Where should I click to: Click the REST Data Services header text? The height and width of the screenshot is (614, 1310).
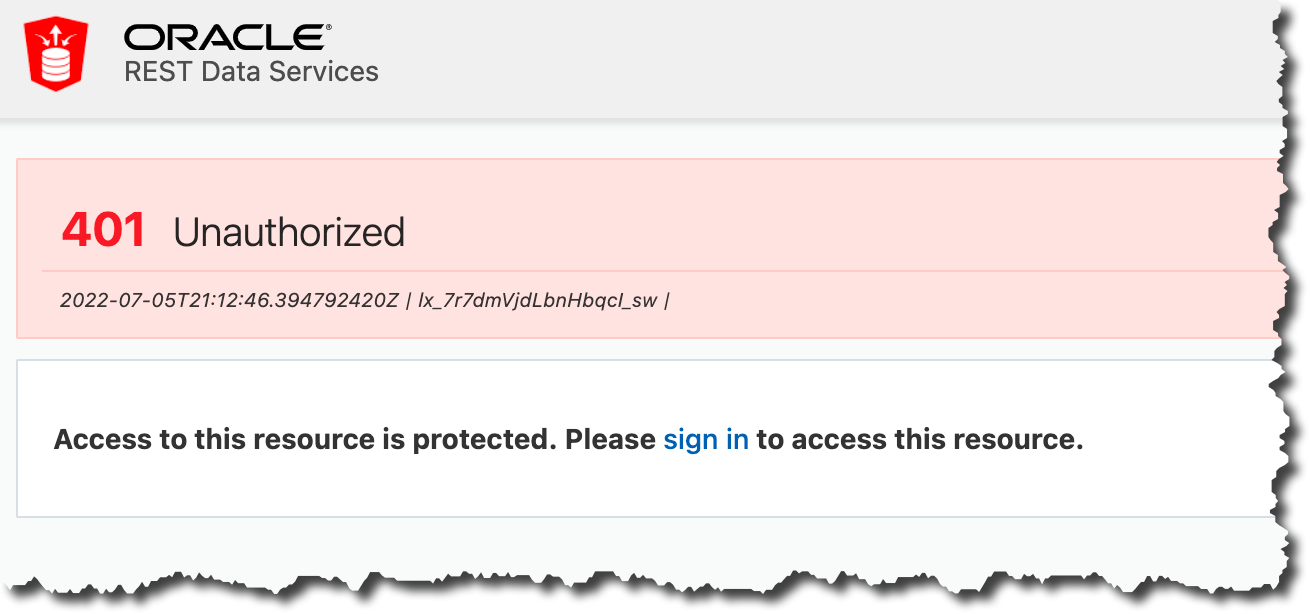coord(249,71)
